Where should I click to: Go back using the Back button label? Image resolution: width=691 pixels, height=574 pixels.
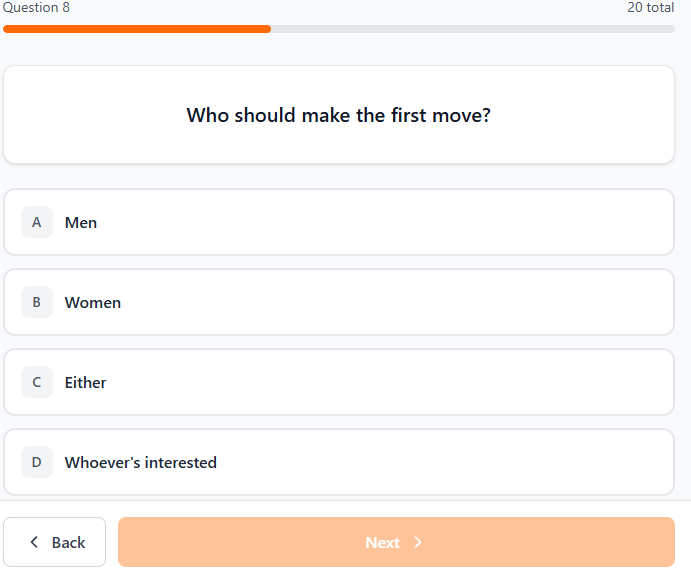68,542
